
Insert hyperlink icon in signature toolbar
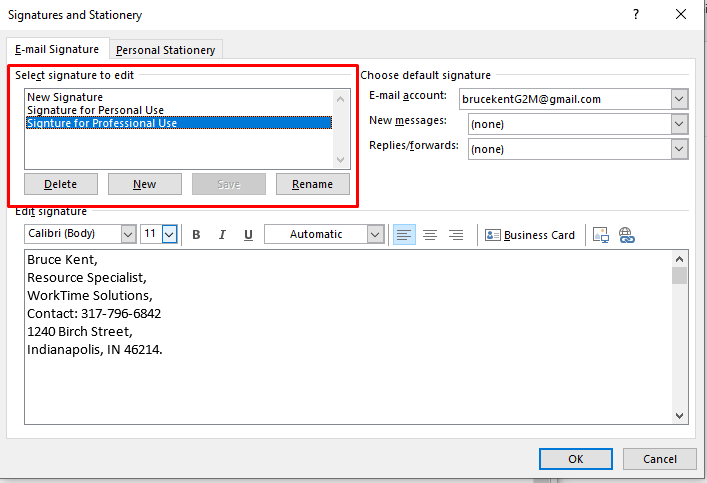pos(626,235)
